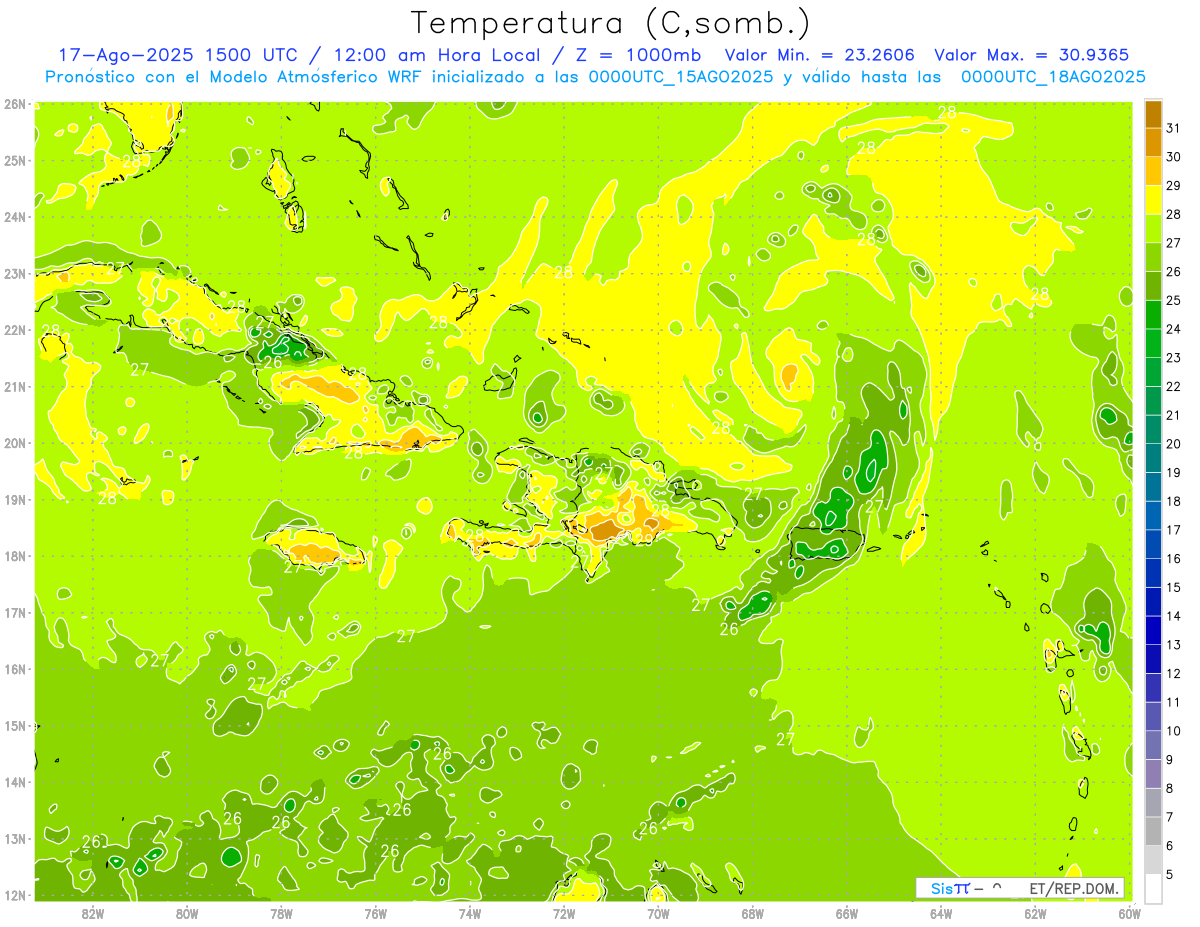Click the 22N latitude axis label

pos(15,330)
